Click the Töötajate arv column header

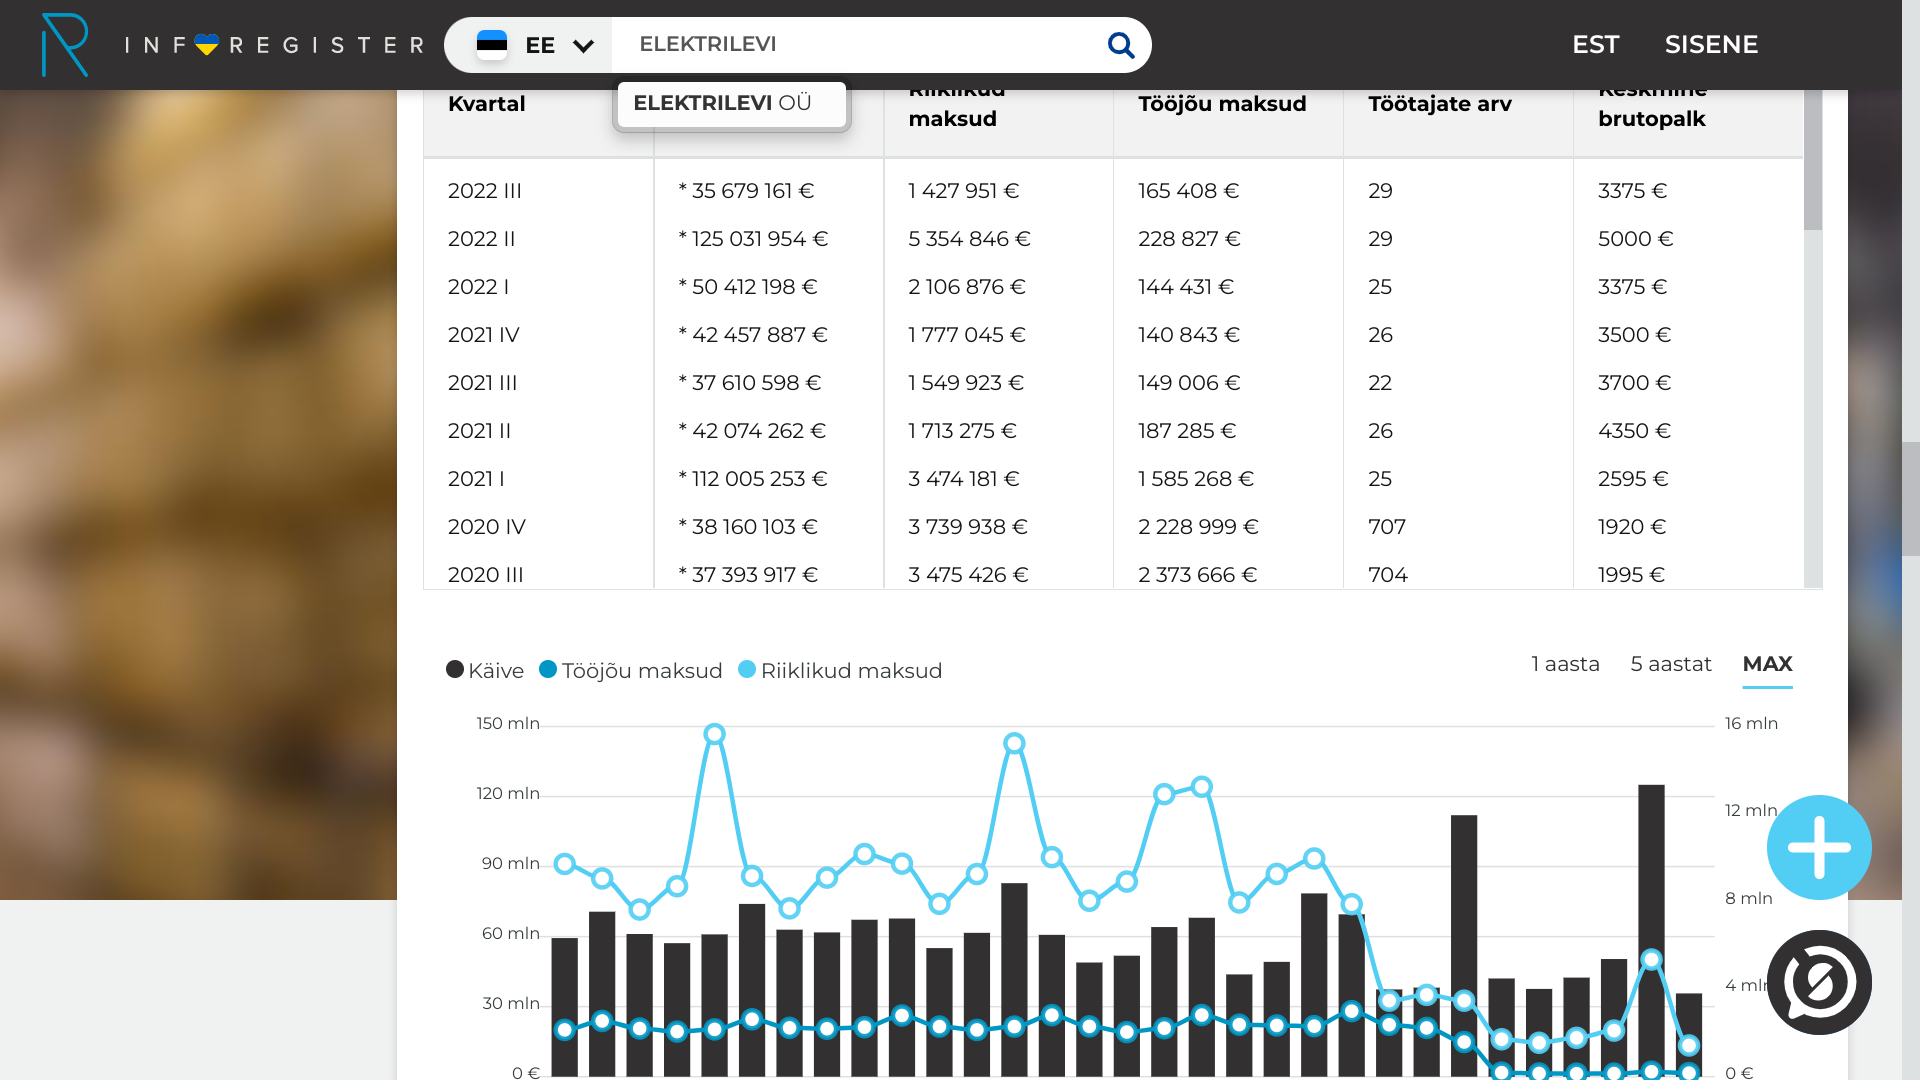coord(1440,104)
